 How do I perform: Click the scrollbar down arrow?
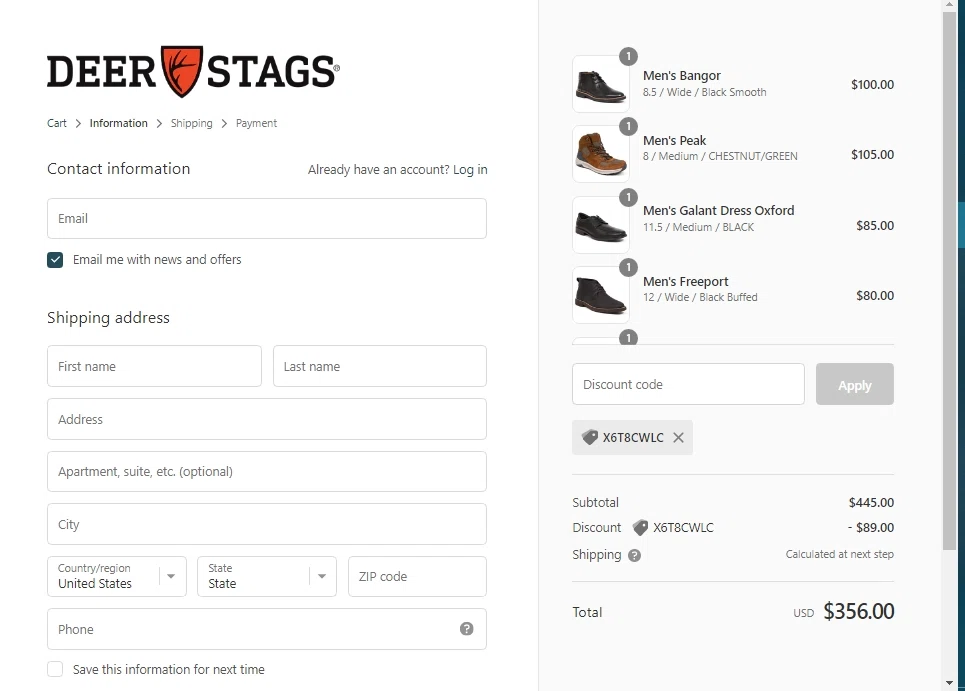(x=949, y=683)
